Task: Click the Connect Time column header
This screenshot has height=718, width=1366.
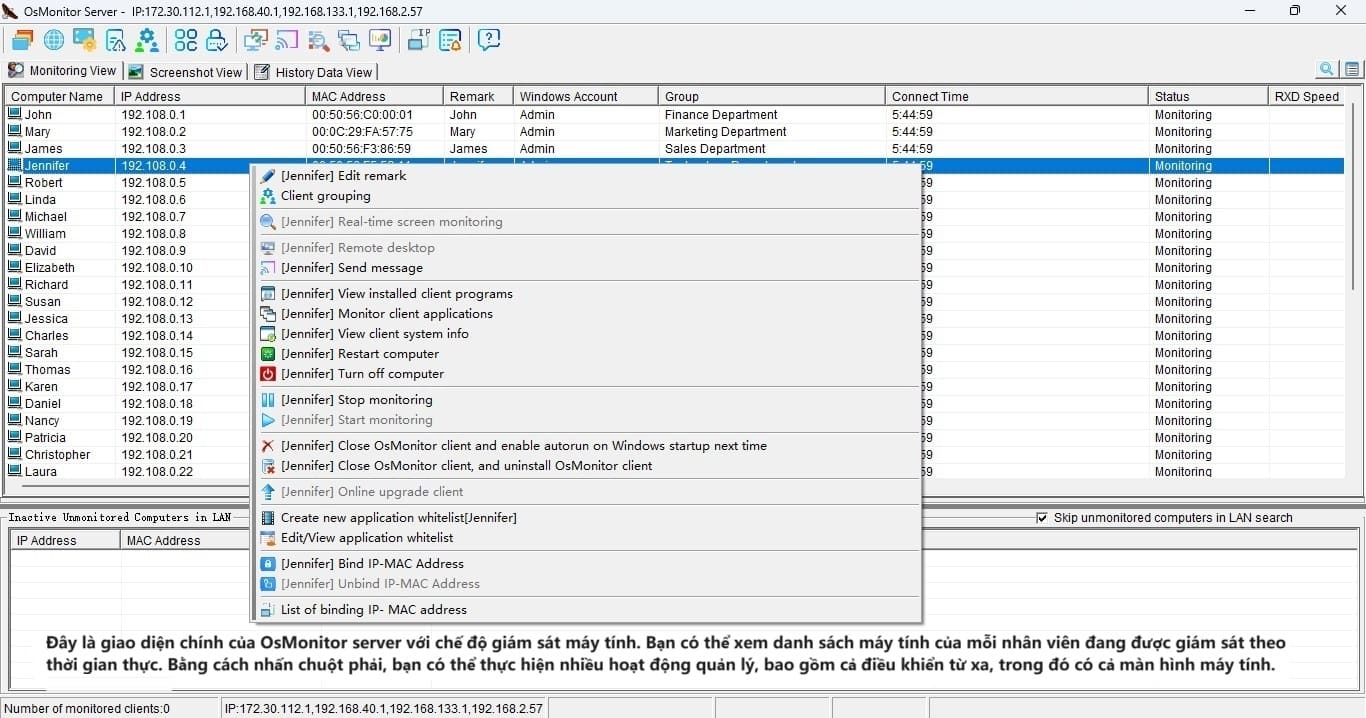Action: (x=1017, y=97)
